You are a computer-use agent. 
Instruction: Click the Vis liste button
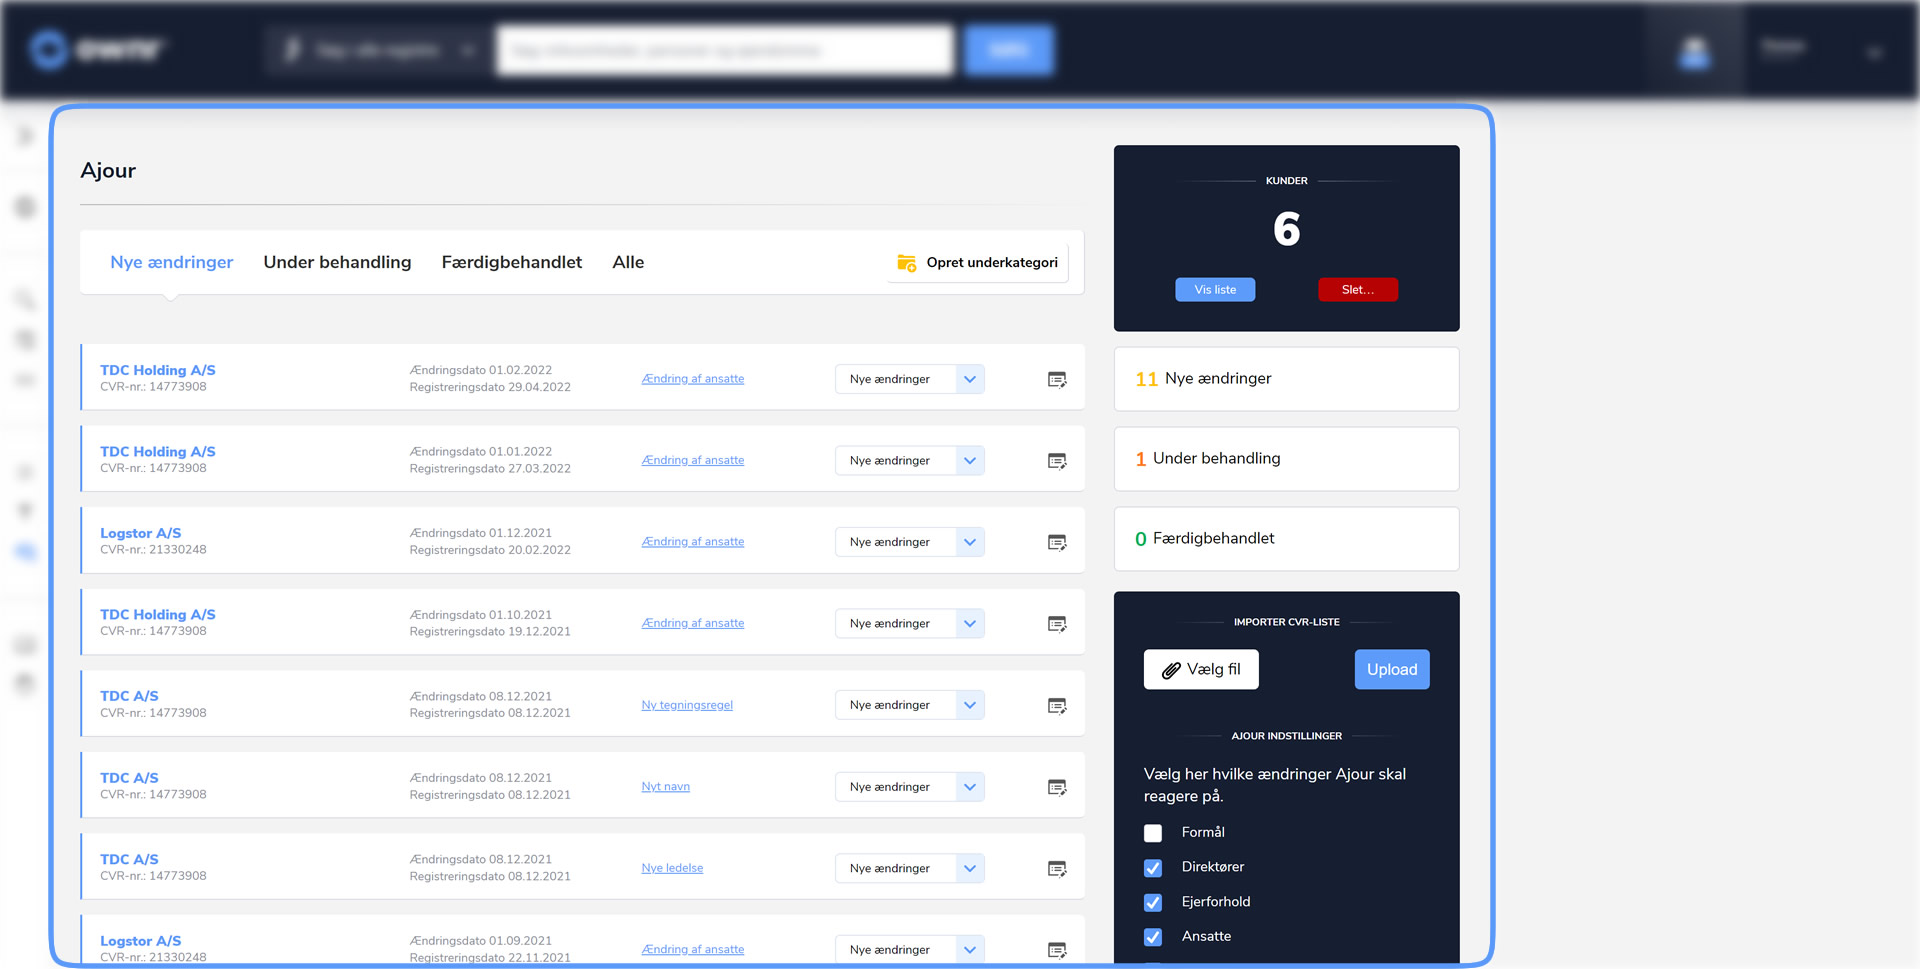click(1215, 290)
